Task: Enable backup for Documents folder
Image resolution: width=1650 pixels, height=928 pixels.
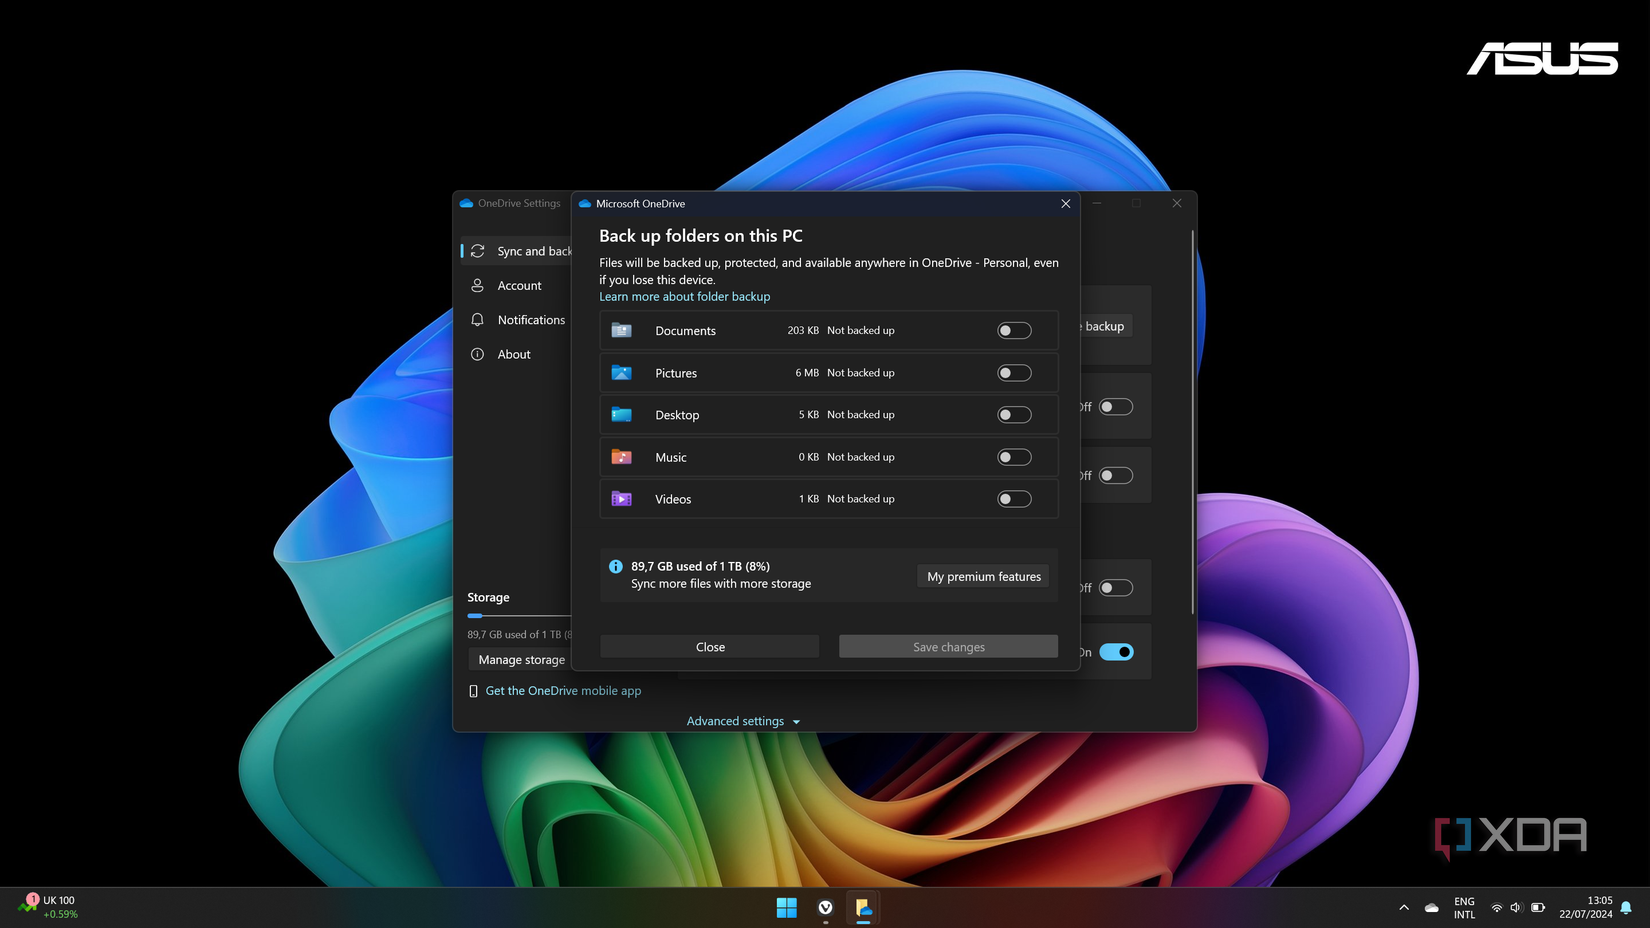Action: (x=1014, y=331)
